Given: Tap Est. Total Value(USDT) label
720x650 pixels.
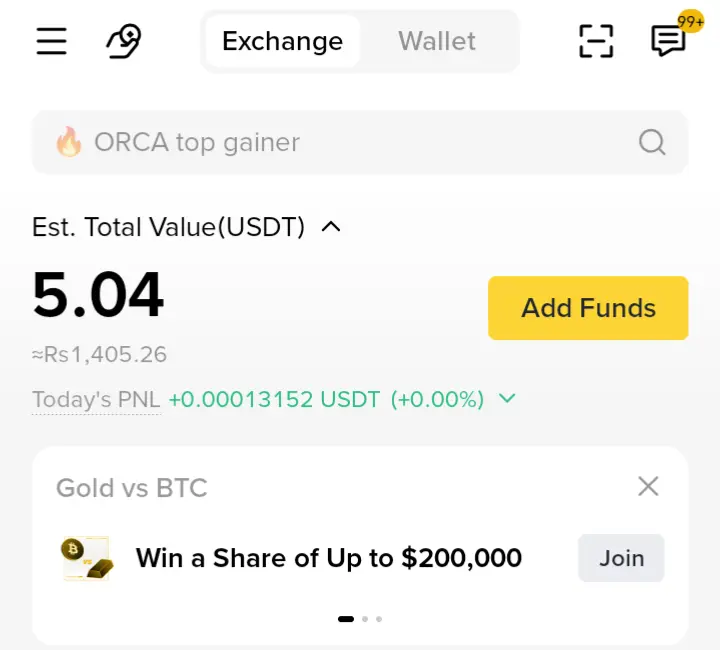Looking at the screenshot, I should (168, 227).
